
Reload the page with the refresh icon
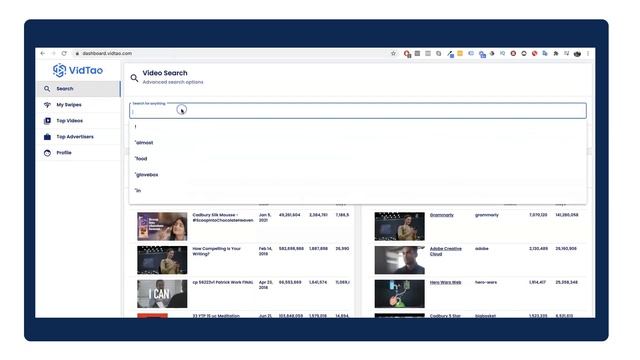click(x=64, y=53)
